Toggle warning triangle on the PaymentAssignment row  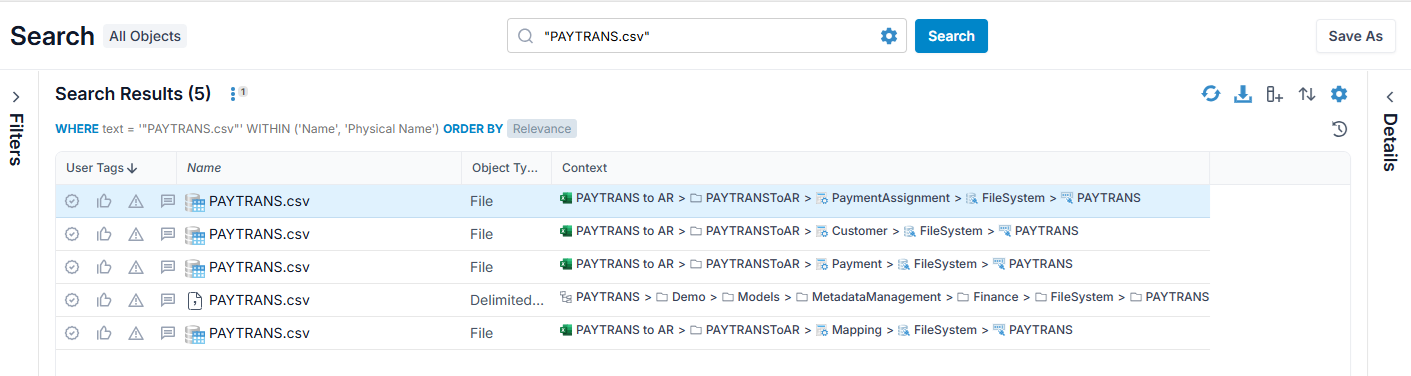pos(136,201)
